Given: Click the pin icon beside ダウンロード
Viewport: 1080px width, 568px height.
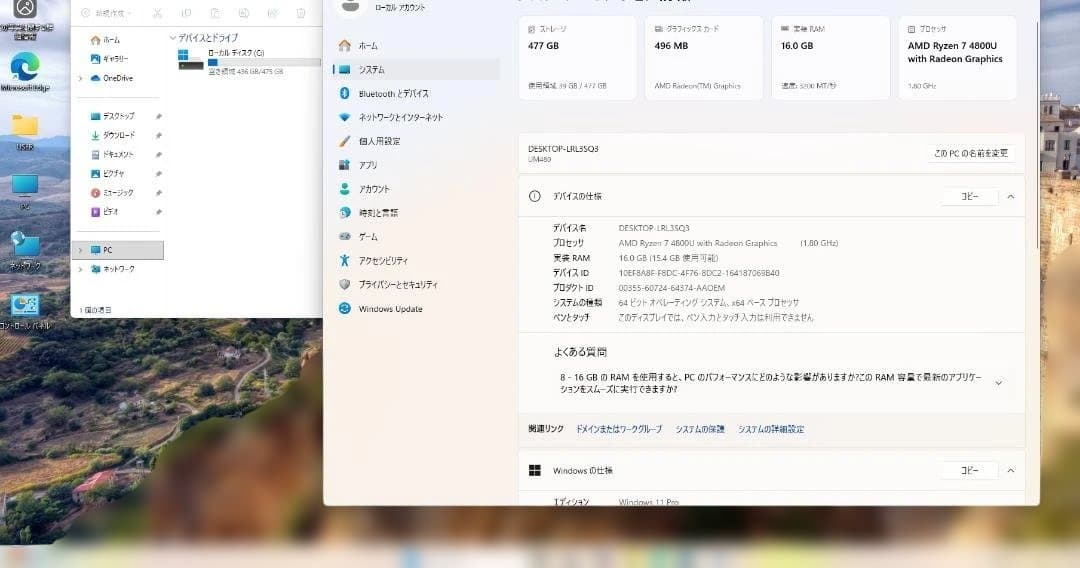Looking at the screenshot, I should point(158,136).
